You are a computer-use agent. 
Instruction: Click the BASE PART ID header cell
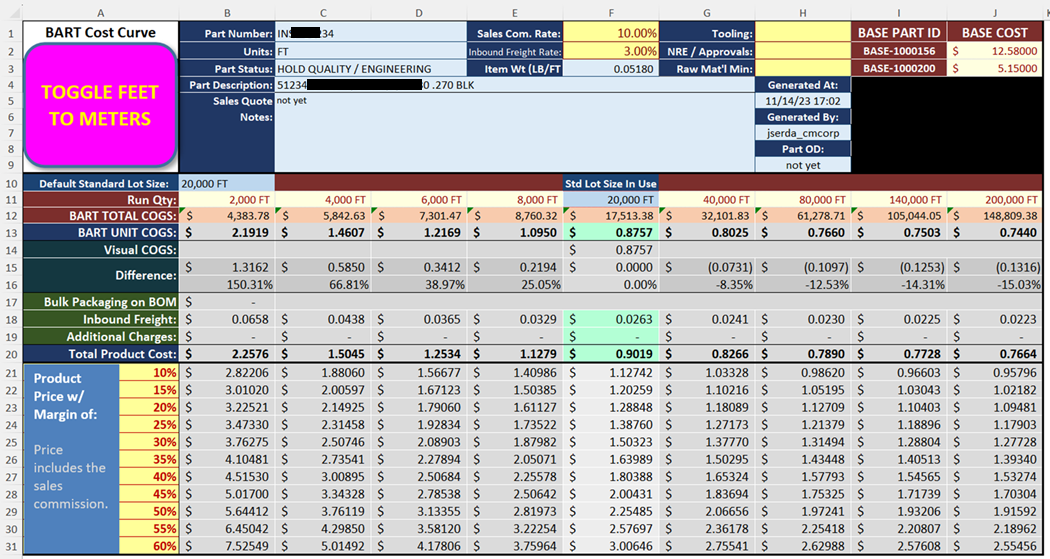(899, 33)
